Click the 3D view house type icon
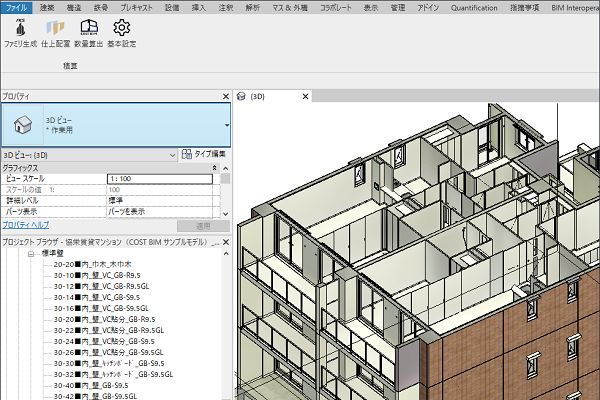The image size is (600, 400). coord(23,125)
